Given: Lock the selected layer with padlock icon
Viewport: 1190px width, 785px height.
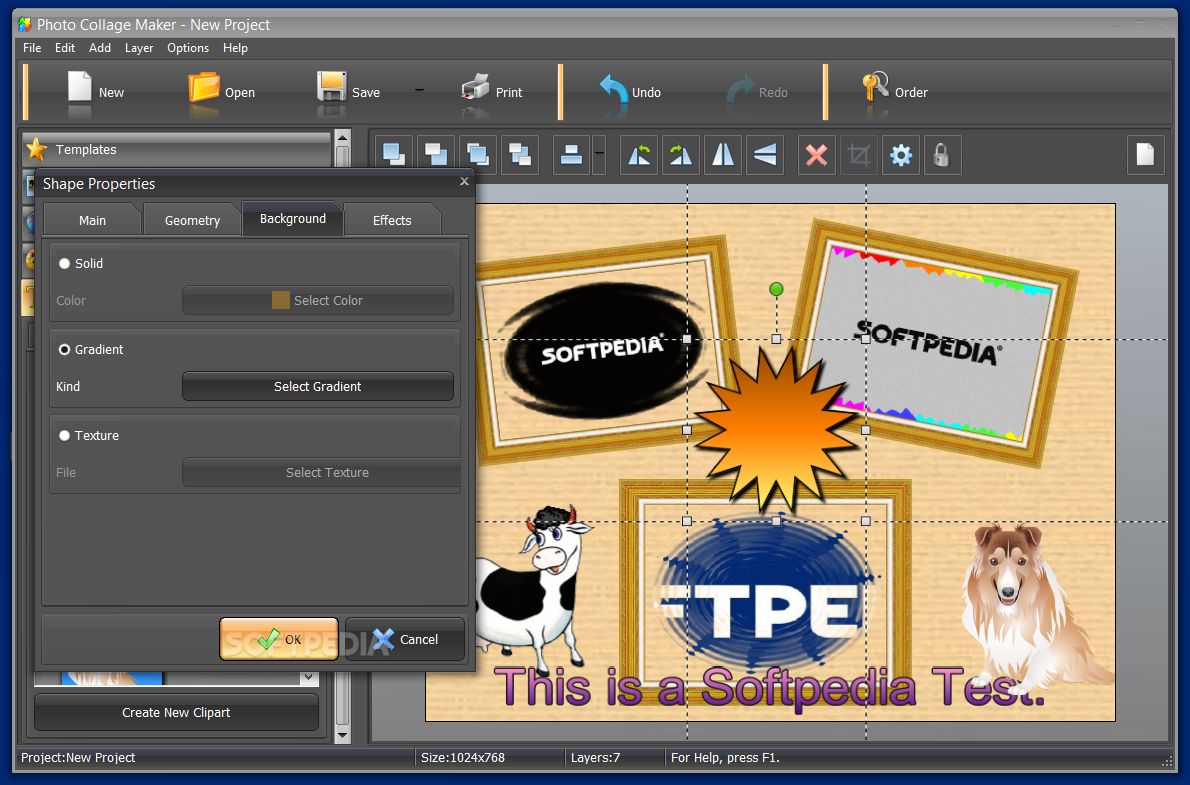Looking at the screenshot, I should point(942,155).
